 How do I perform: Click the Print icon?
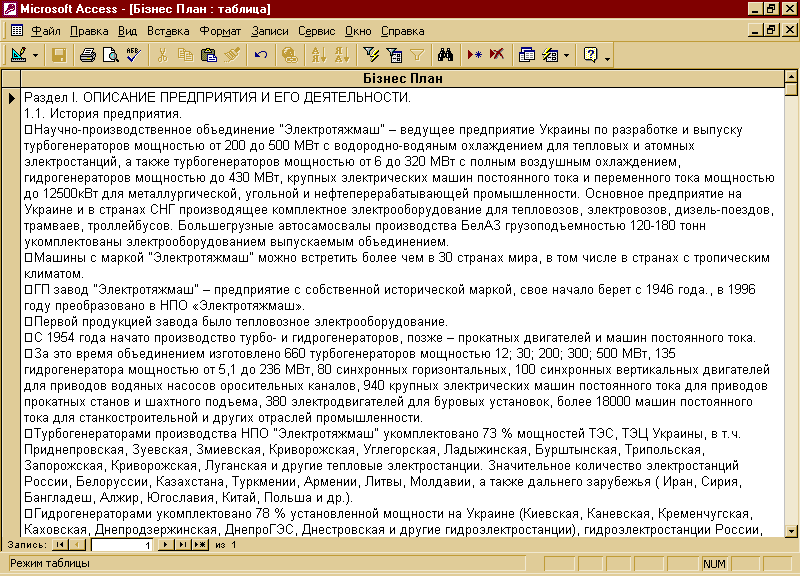[87, 55]
